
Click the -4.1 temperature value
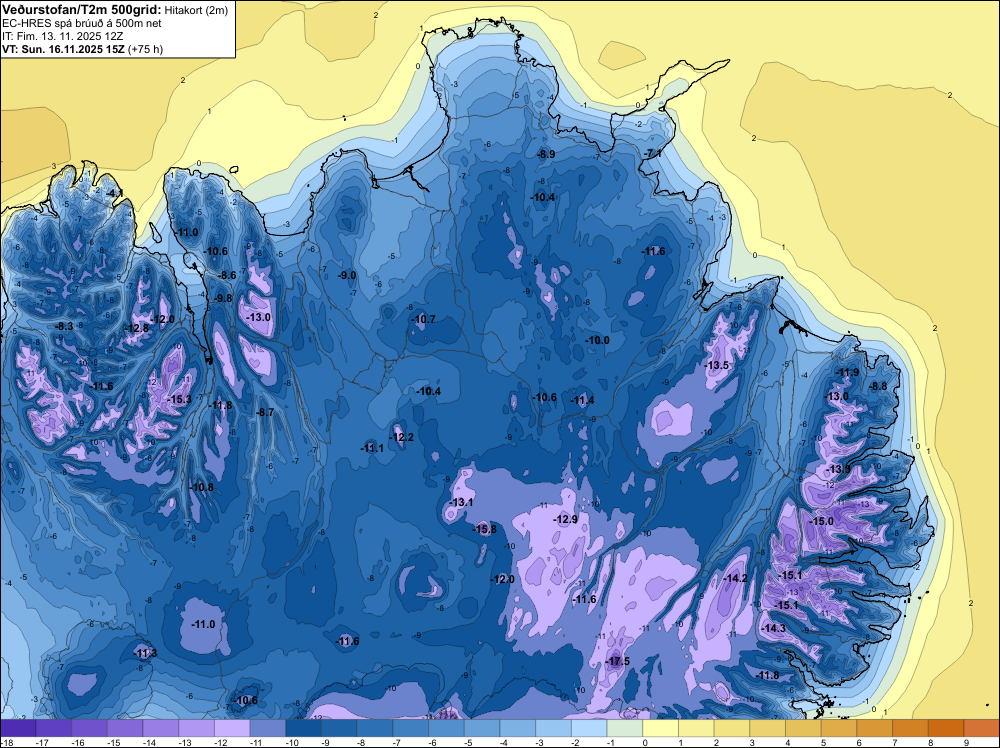click(114, 193)
